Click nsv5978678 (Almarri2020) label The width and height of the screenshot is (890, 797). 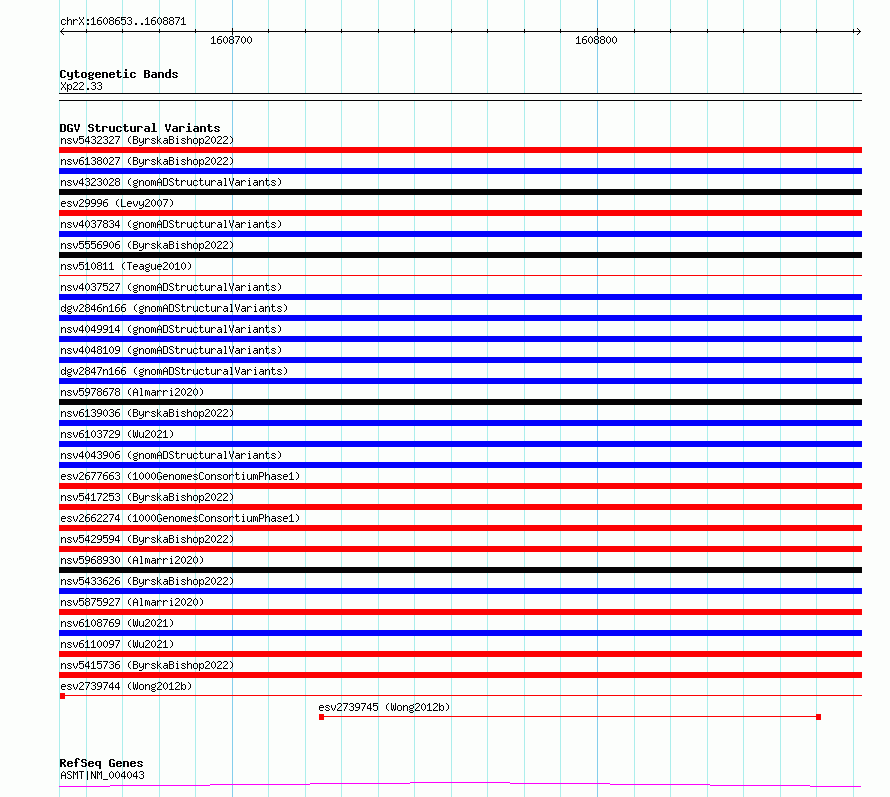point(132,392)
